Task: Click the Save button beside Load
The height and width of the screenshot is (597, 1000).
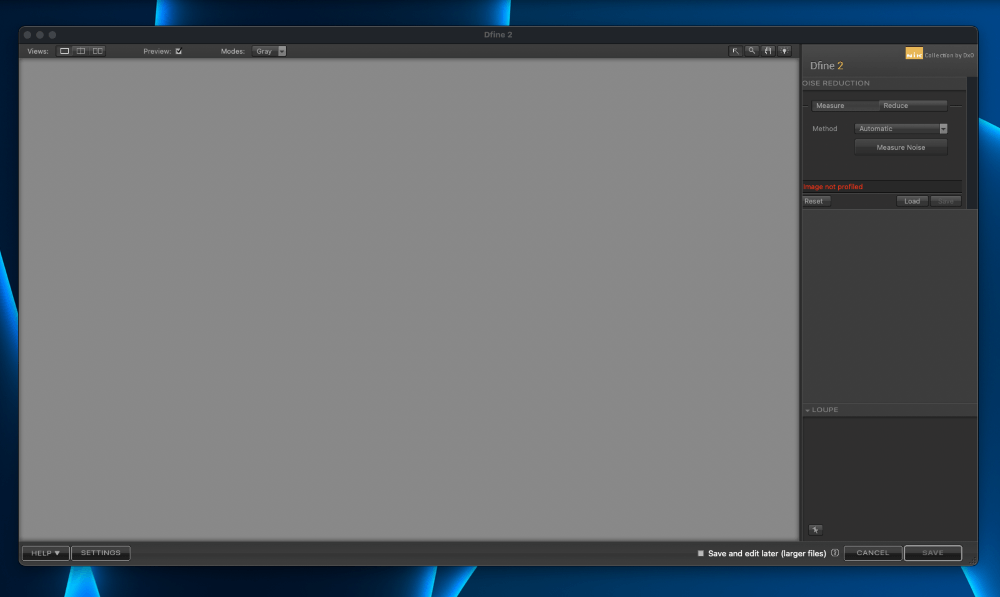Action: [x=946, y=202]
